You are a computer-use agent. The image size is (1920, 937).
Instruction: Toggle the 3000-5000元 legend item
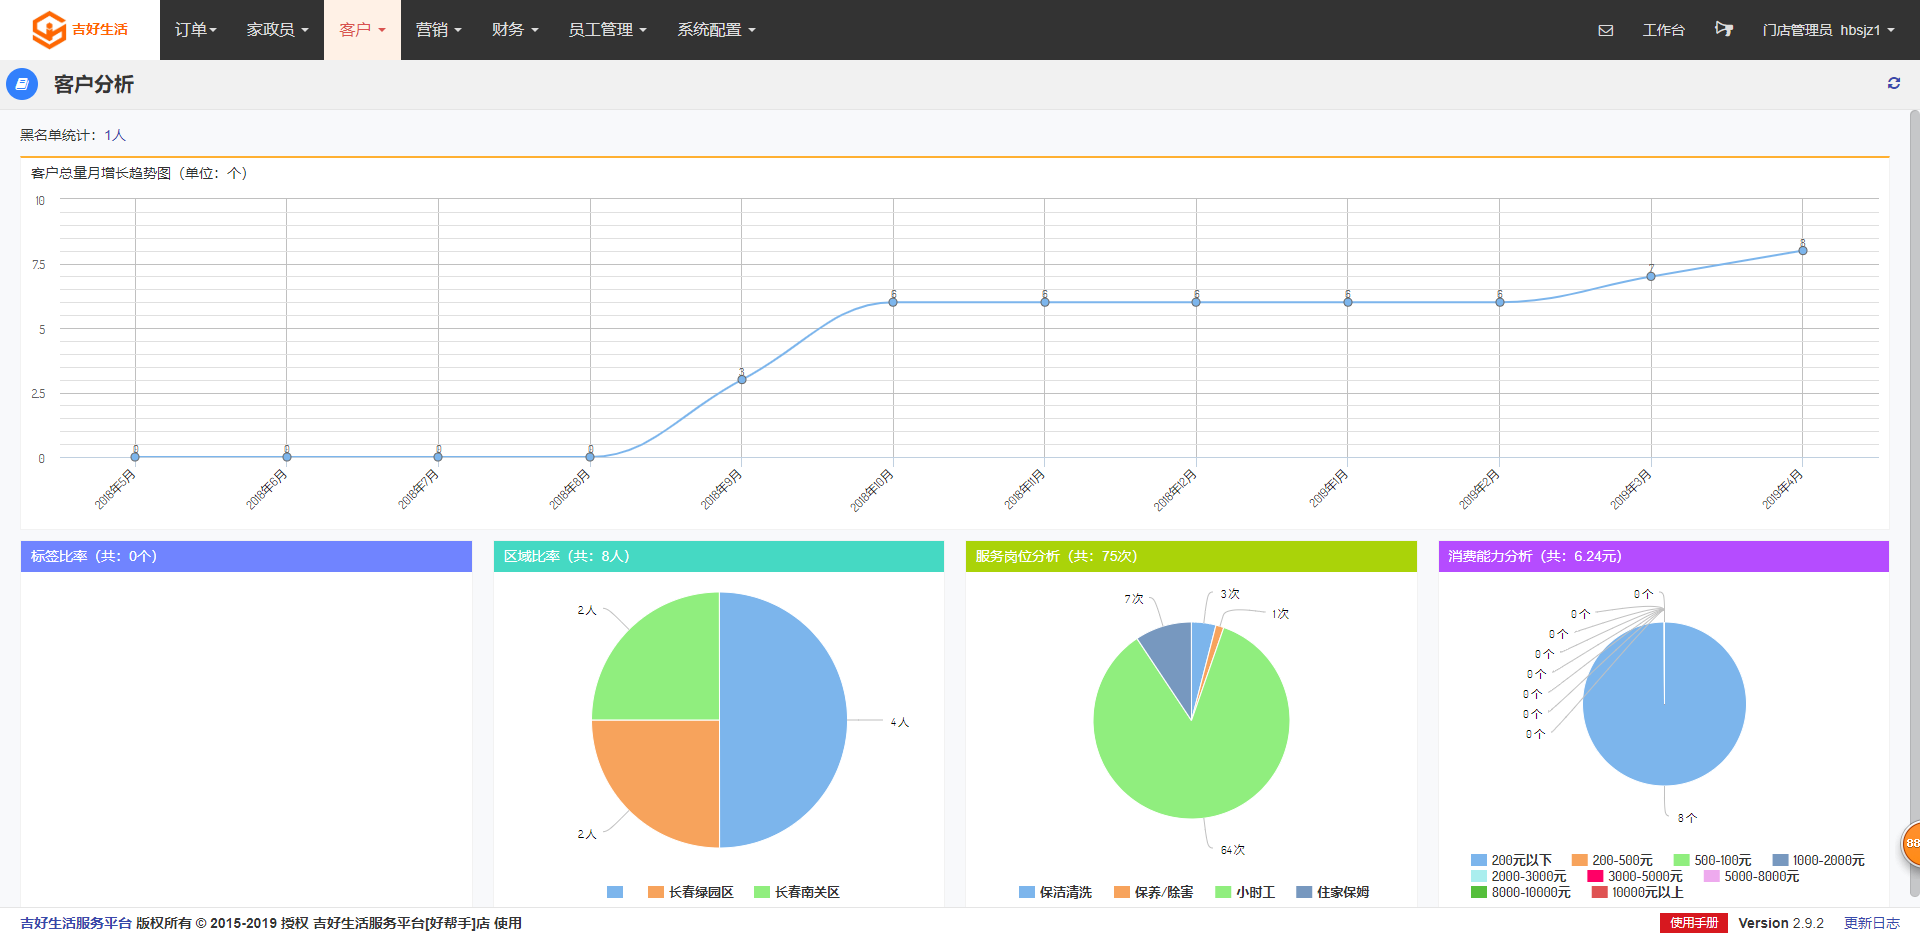(x=1635, y=876)
